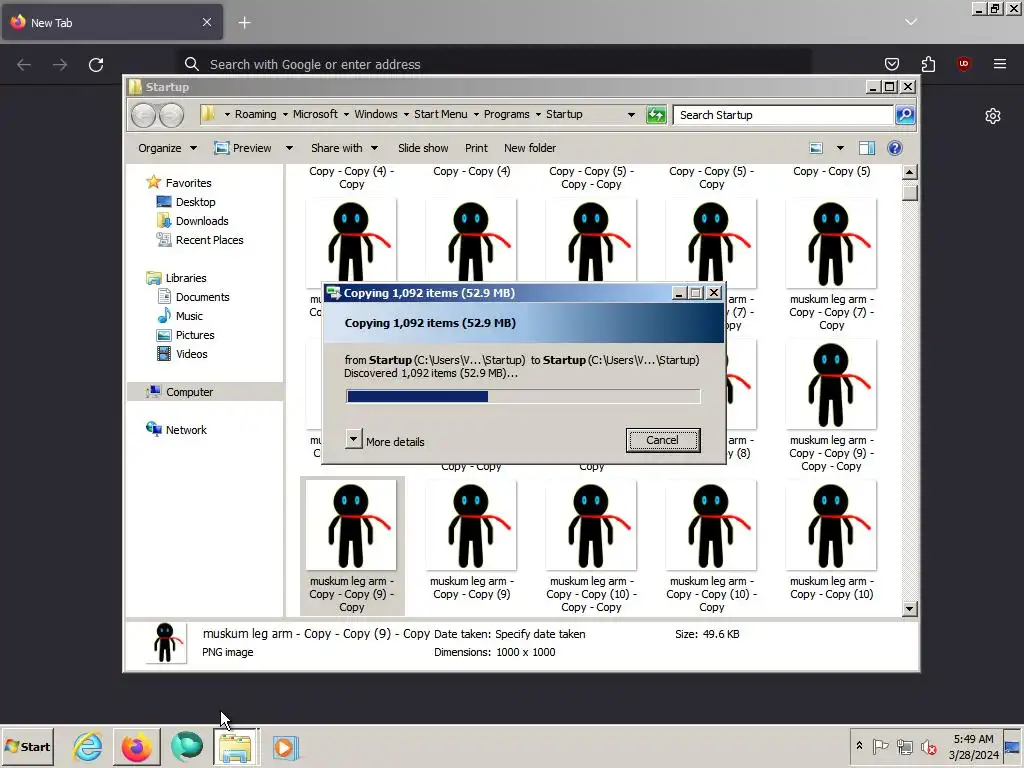Click the Action Center flag tray icon

point(880,746)
